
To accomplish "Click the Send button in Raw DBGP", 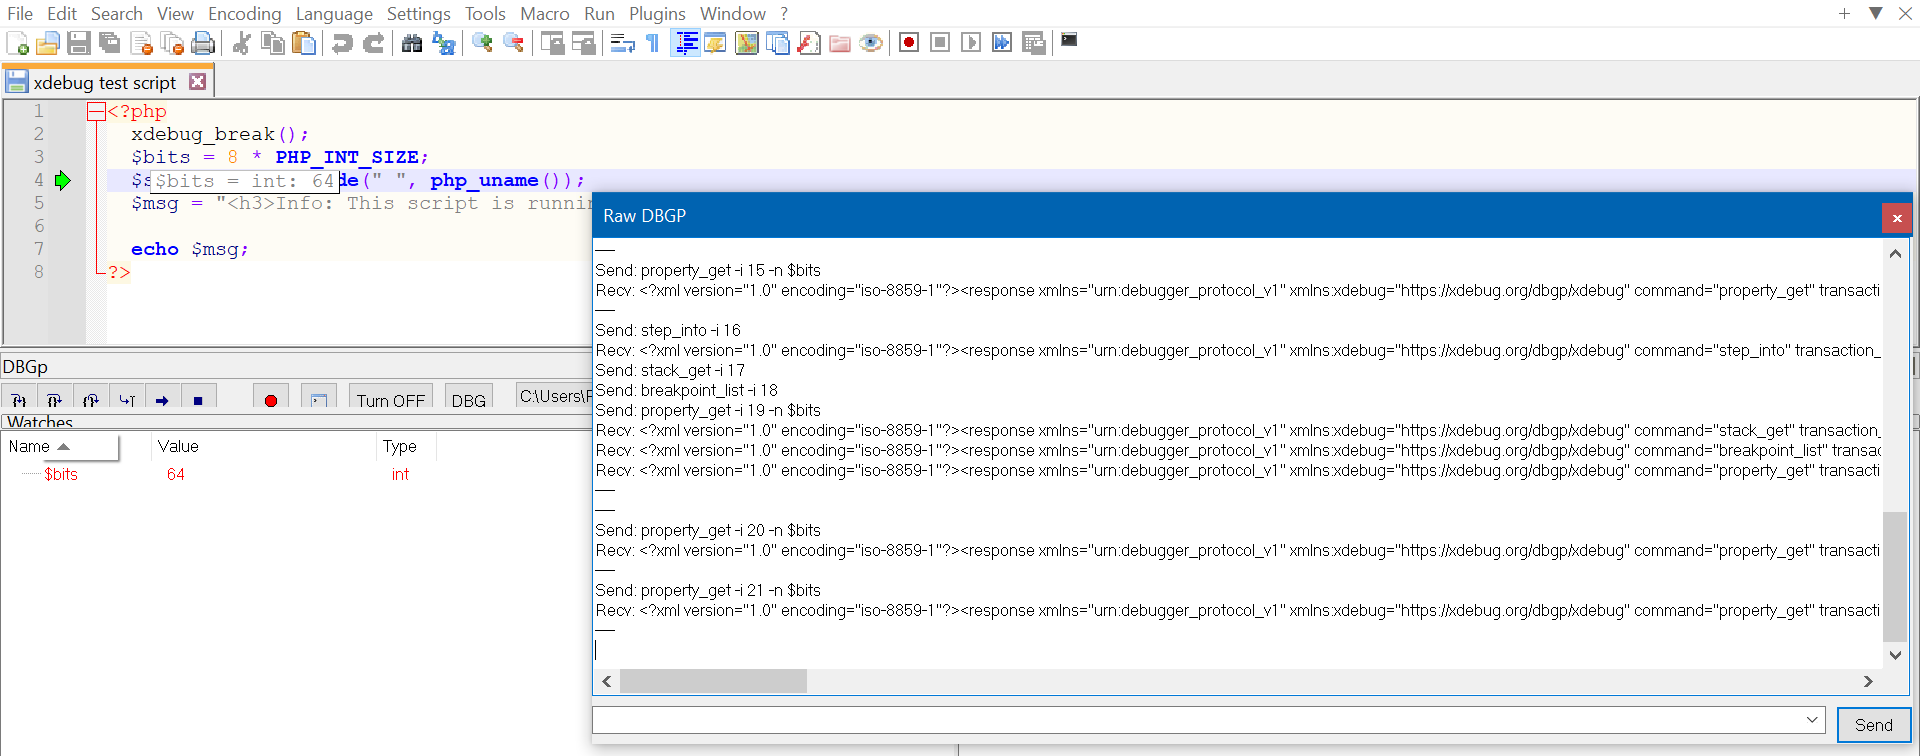I will [x=1873, y=725].
